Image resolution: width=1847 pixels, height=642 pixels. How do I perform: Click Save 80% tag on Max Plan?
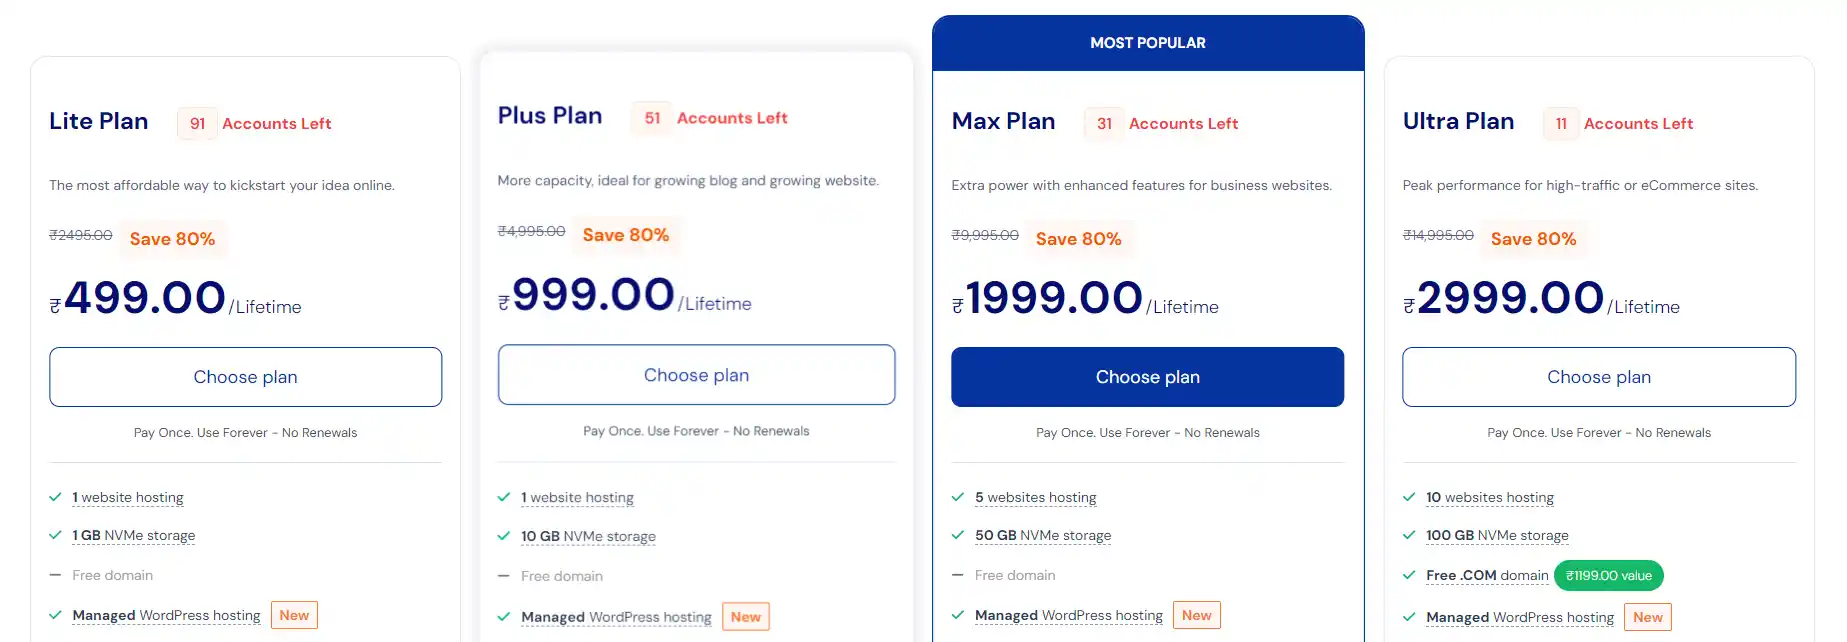click(1078, 239)
